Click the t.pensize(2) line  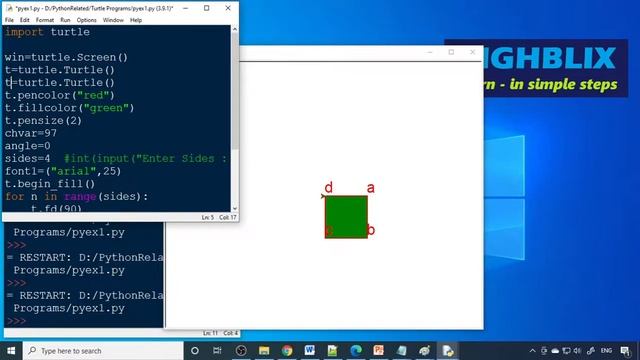tap(43, 120)
